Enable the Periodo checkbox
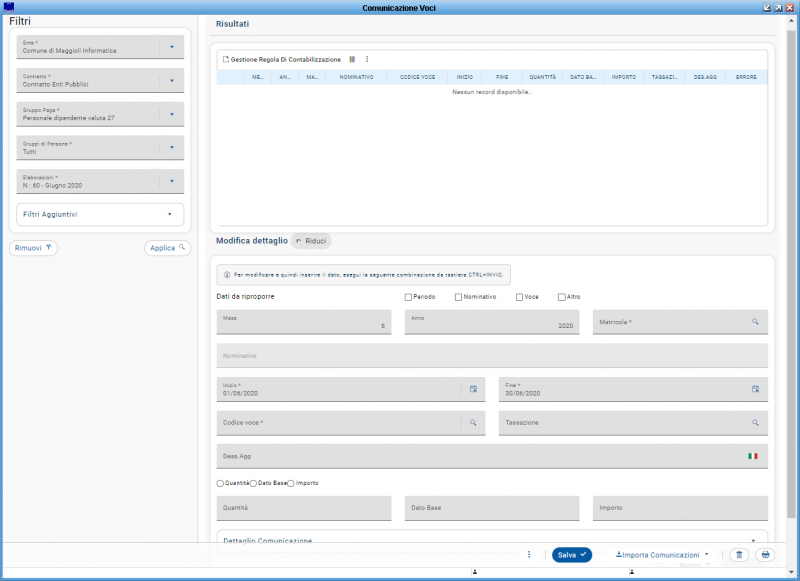800x581 pixels. point(408,297)
